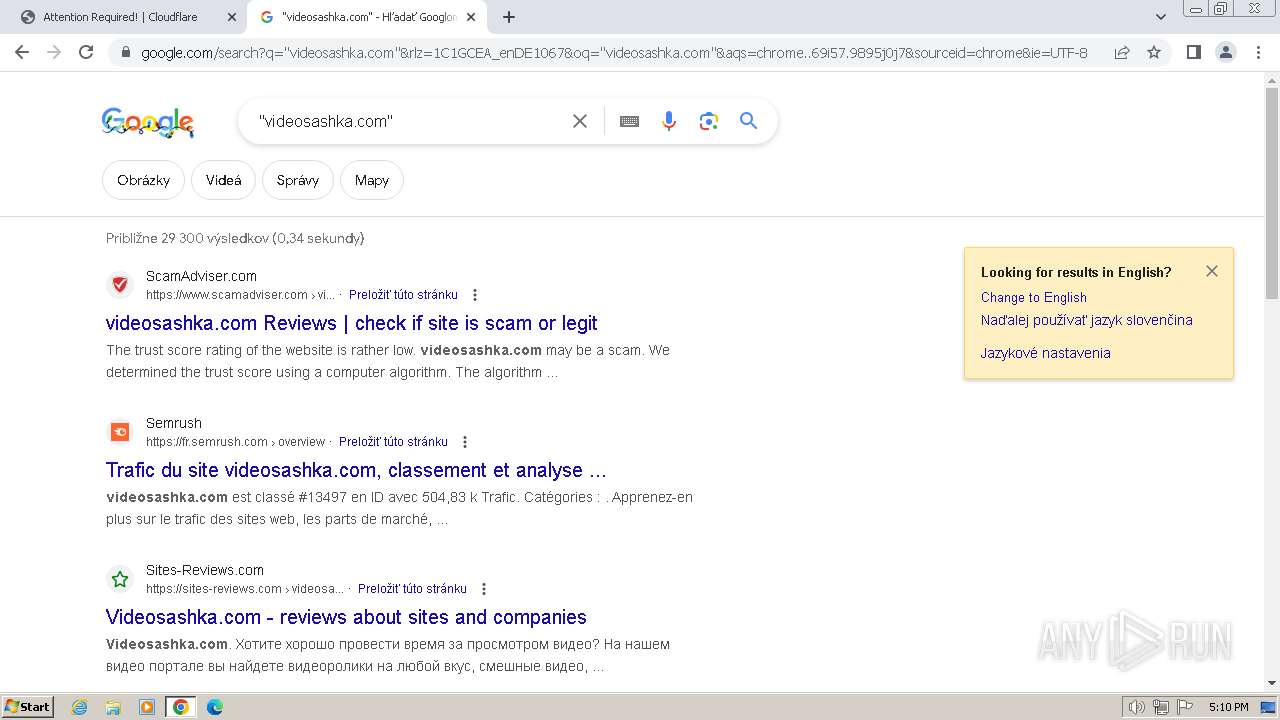Screen dimensions: 1280x720
Task: Open more options for Semrush result
Action: [465, 442]
